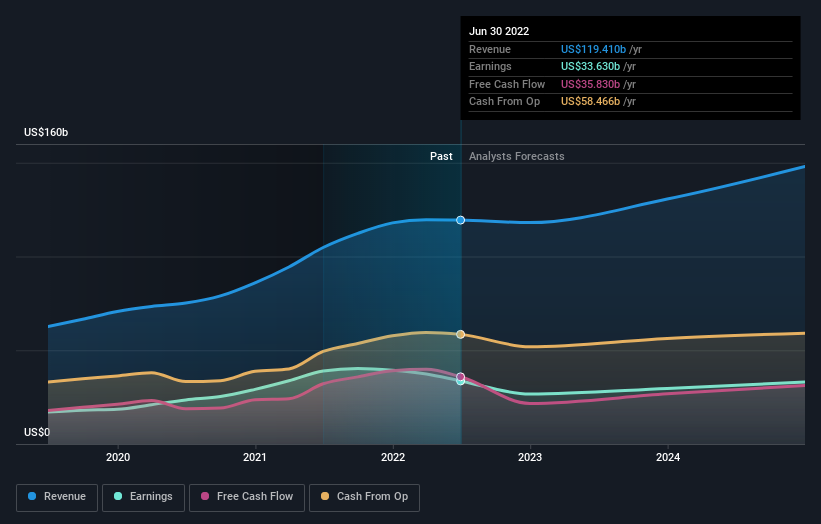Screen dimensions: 821x524
Task: Click the Cash From Op data point marker
Action: (460, 335)
